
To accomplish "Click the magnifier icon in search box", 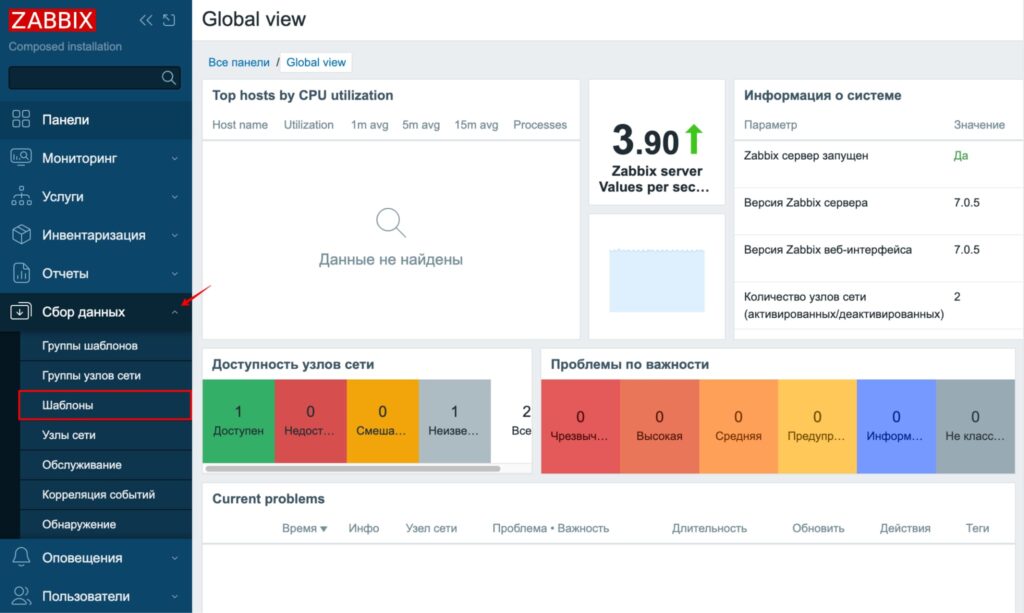I will (x=168, y=78).
